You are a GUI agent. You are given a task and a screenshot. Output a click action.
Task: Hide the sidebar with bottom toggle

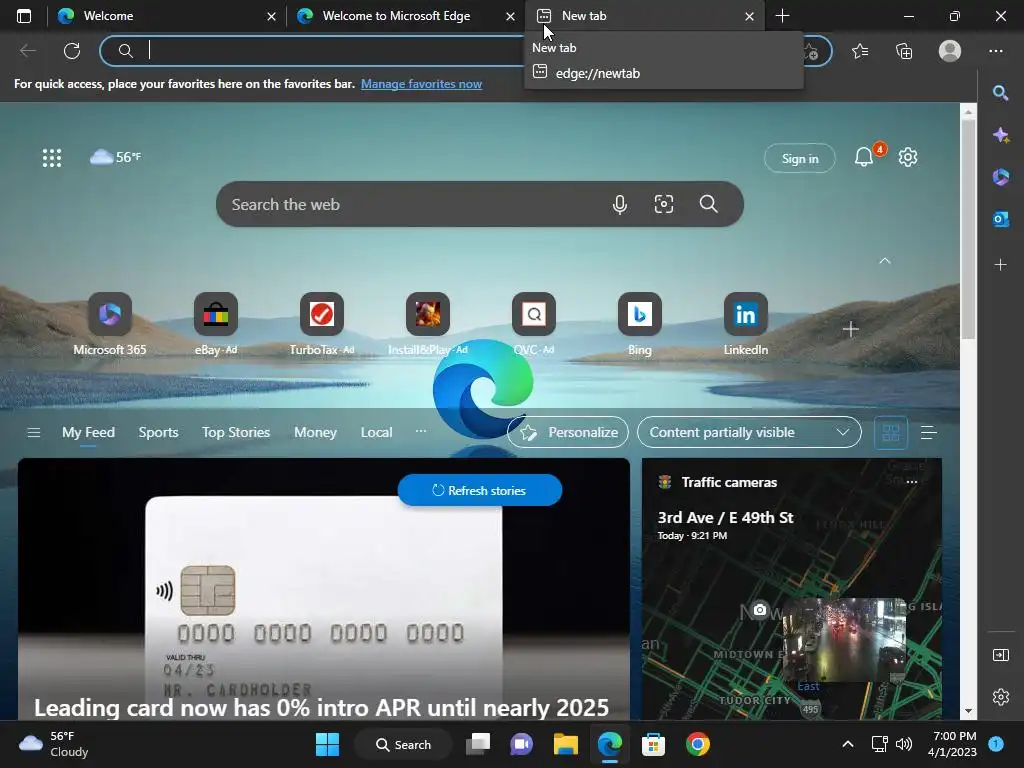(1000, 655)
